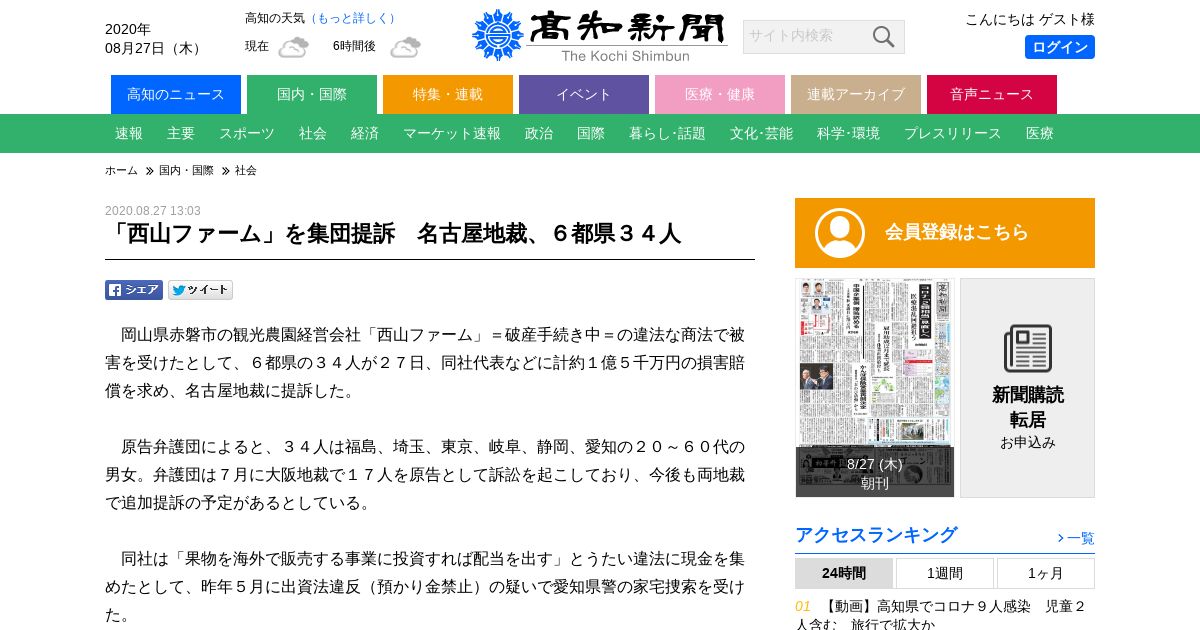Select 経済 in green submenu
The width and height of the screenshot is (1200, 630).
(x=365, y=133)
